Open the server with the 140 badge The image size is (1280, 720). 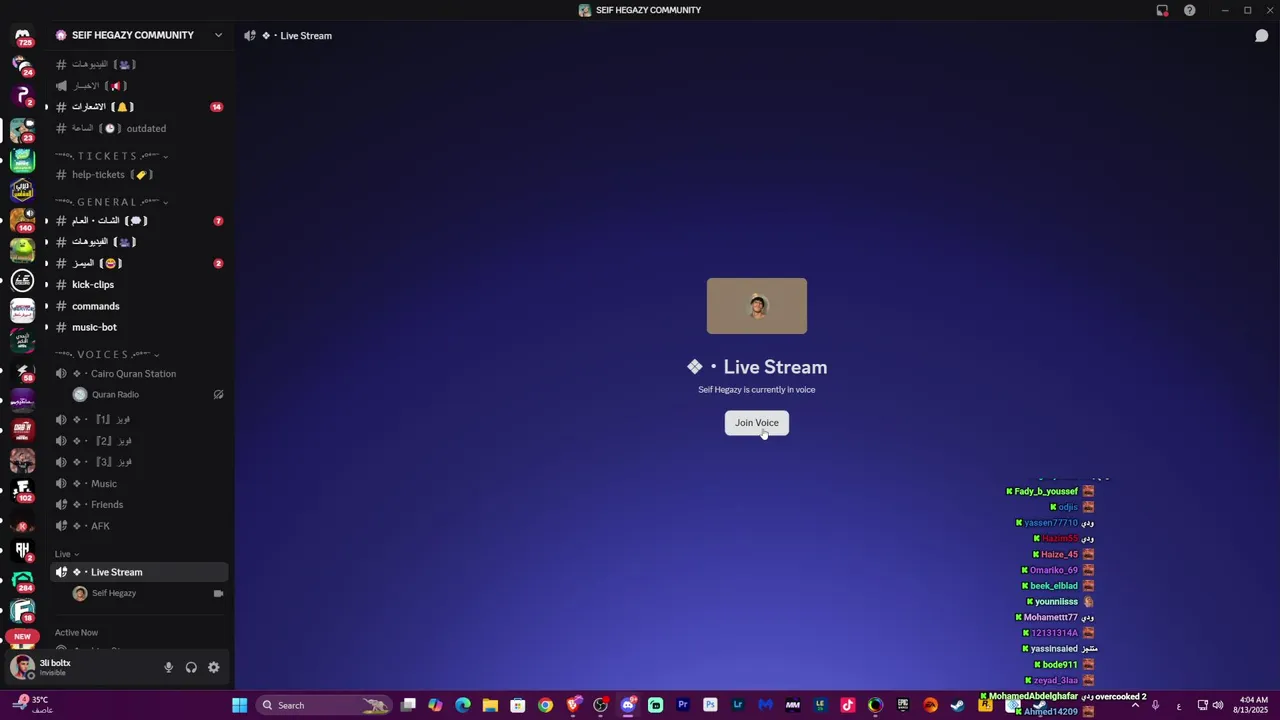pyautogui.click(x=22, y=219)
